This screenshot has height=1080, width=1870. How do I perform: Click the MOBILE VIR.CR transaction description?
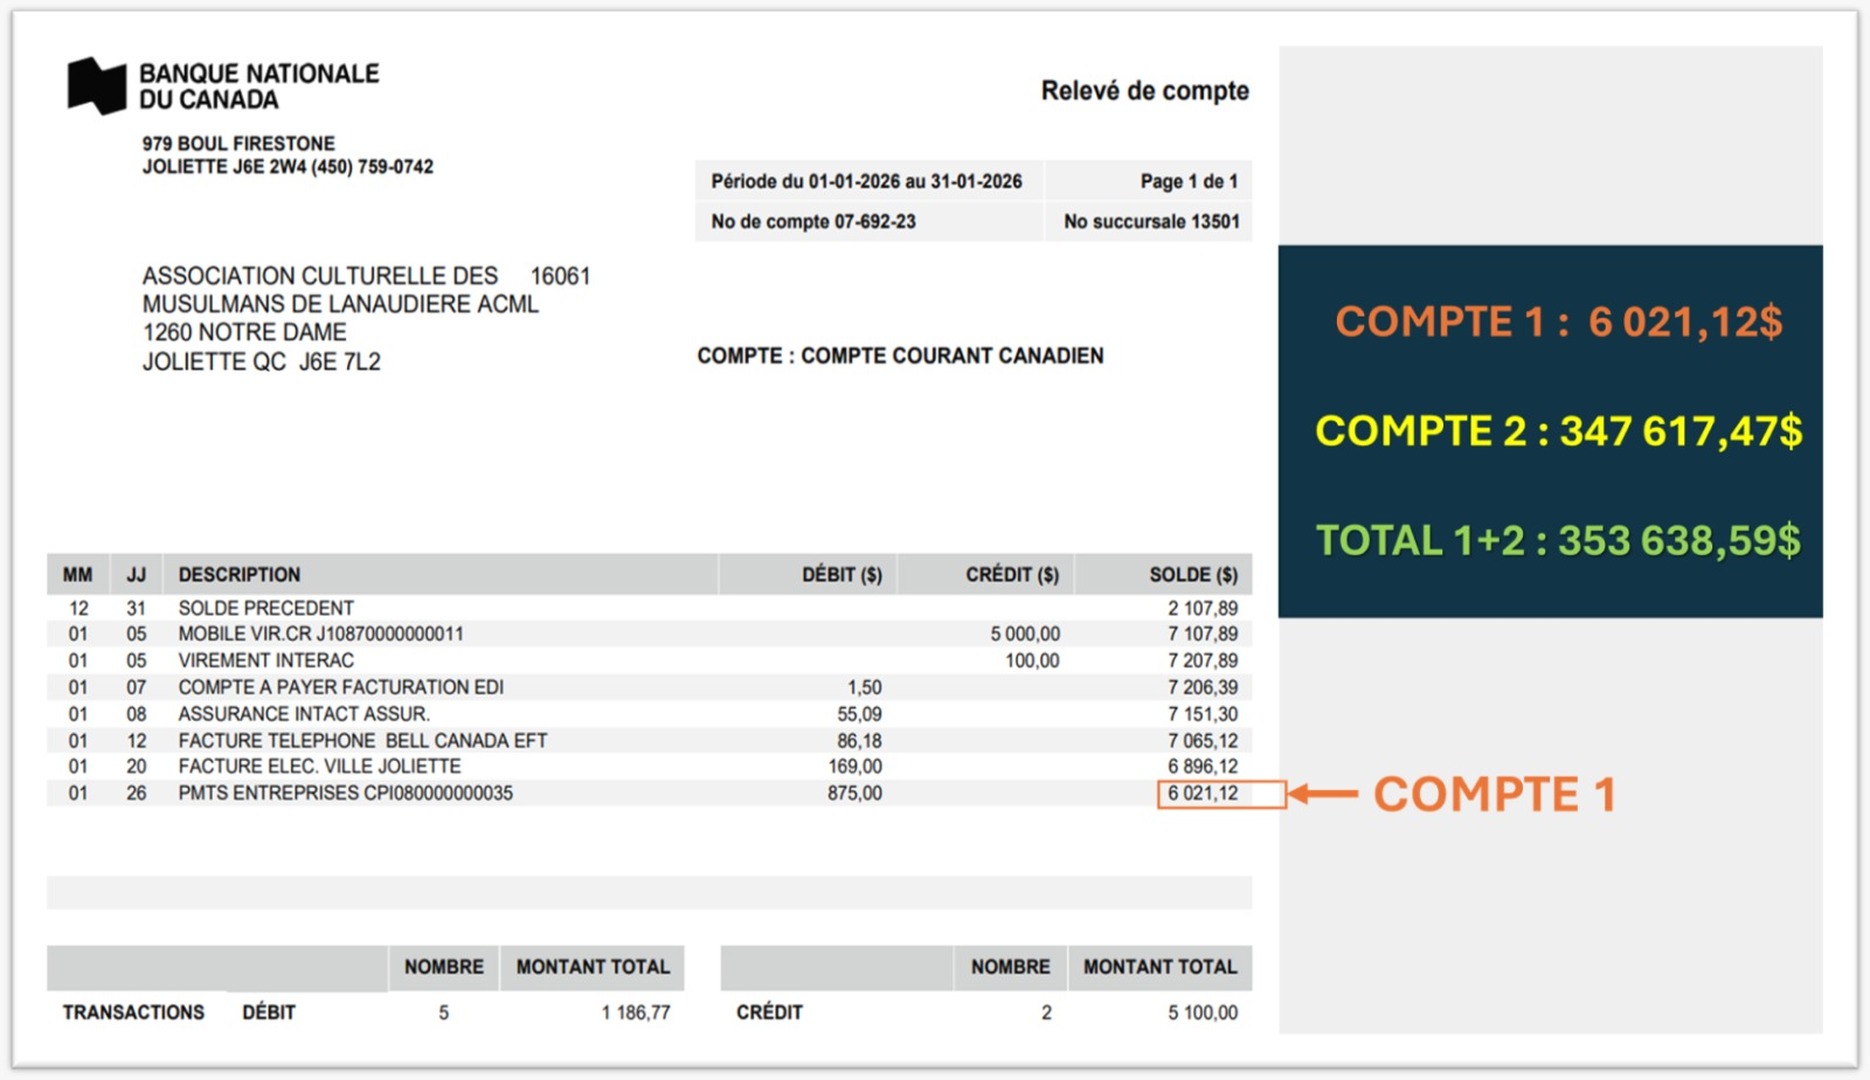point(320,634)
